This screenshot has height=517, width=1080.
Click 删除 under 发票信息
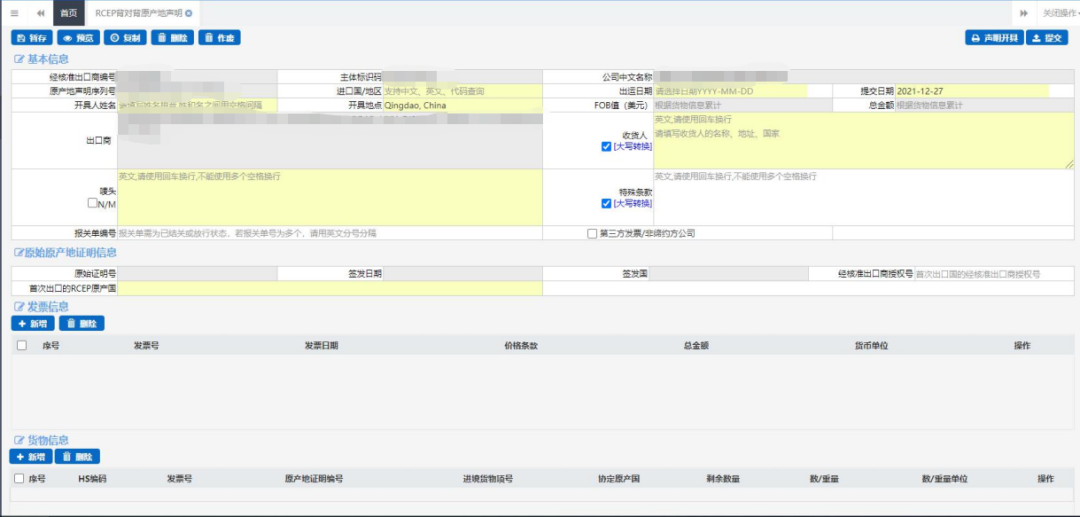(81, 324)
